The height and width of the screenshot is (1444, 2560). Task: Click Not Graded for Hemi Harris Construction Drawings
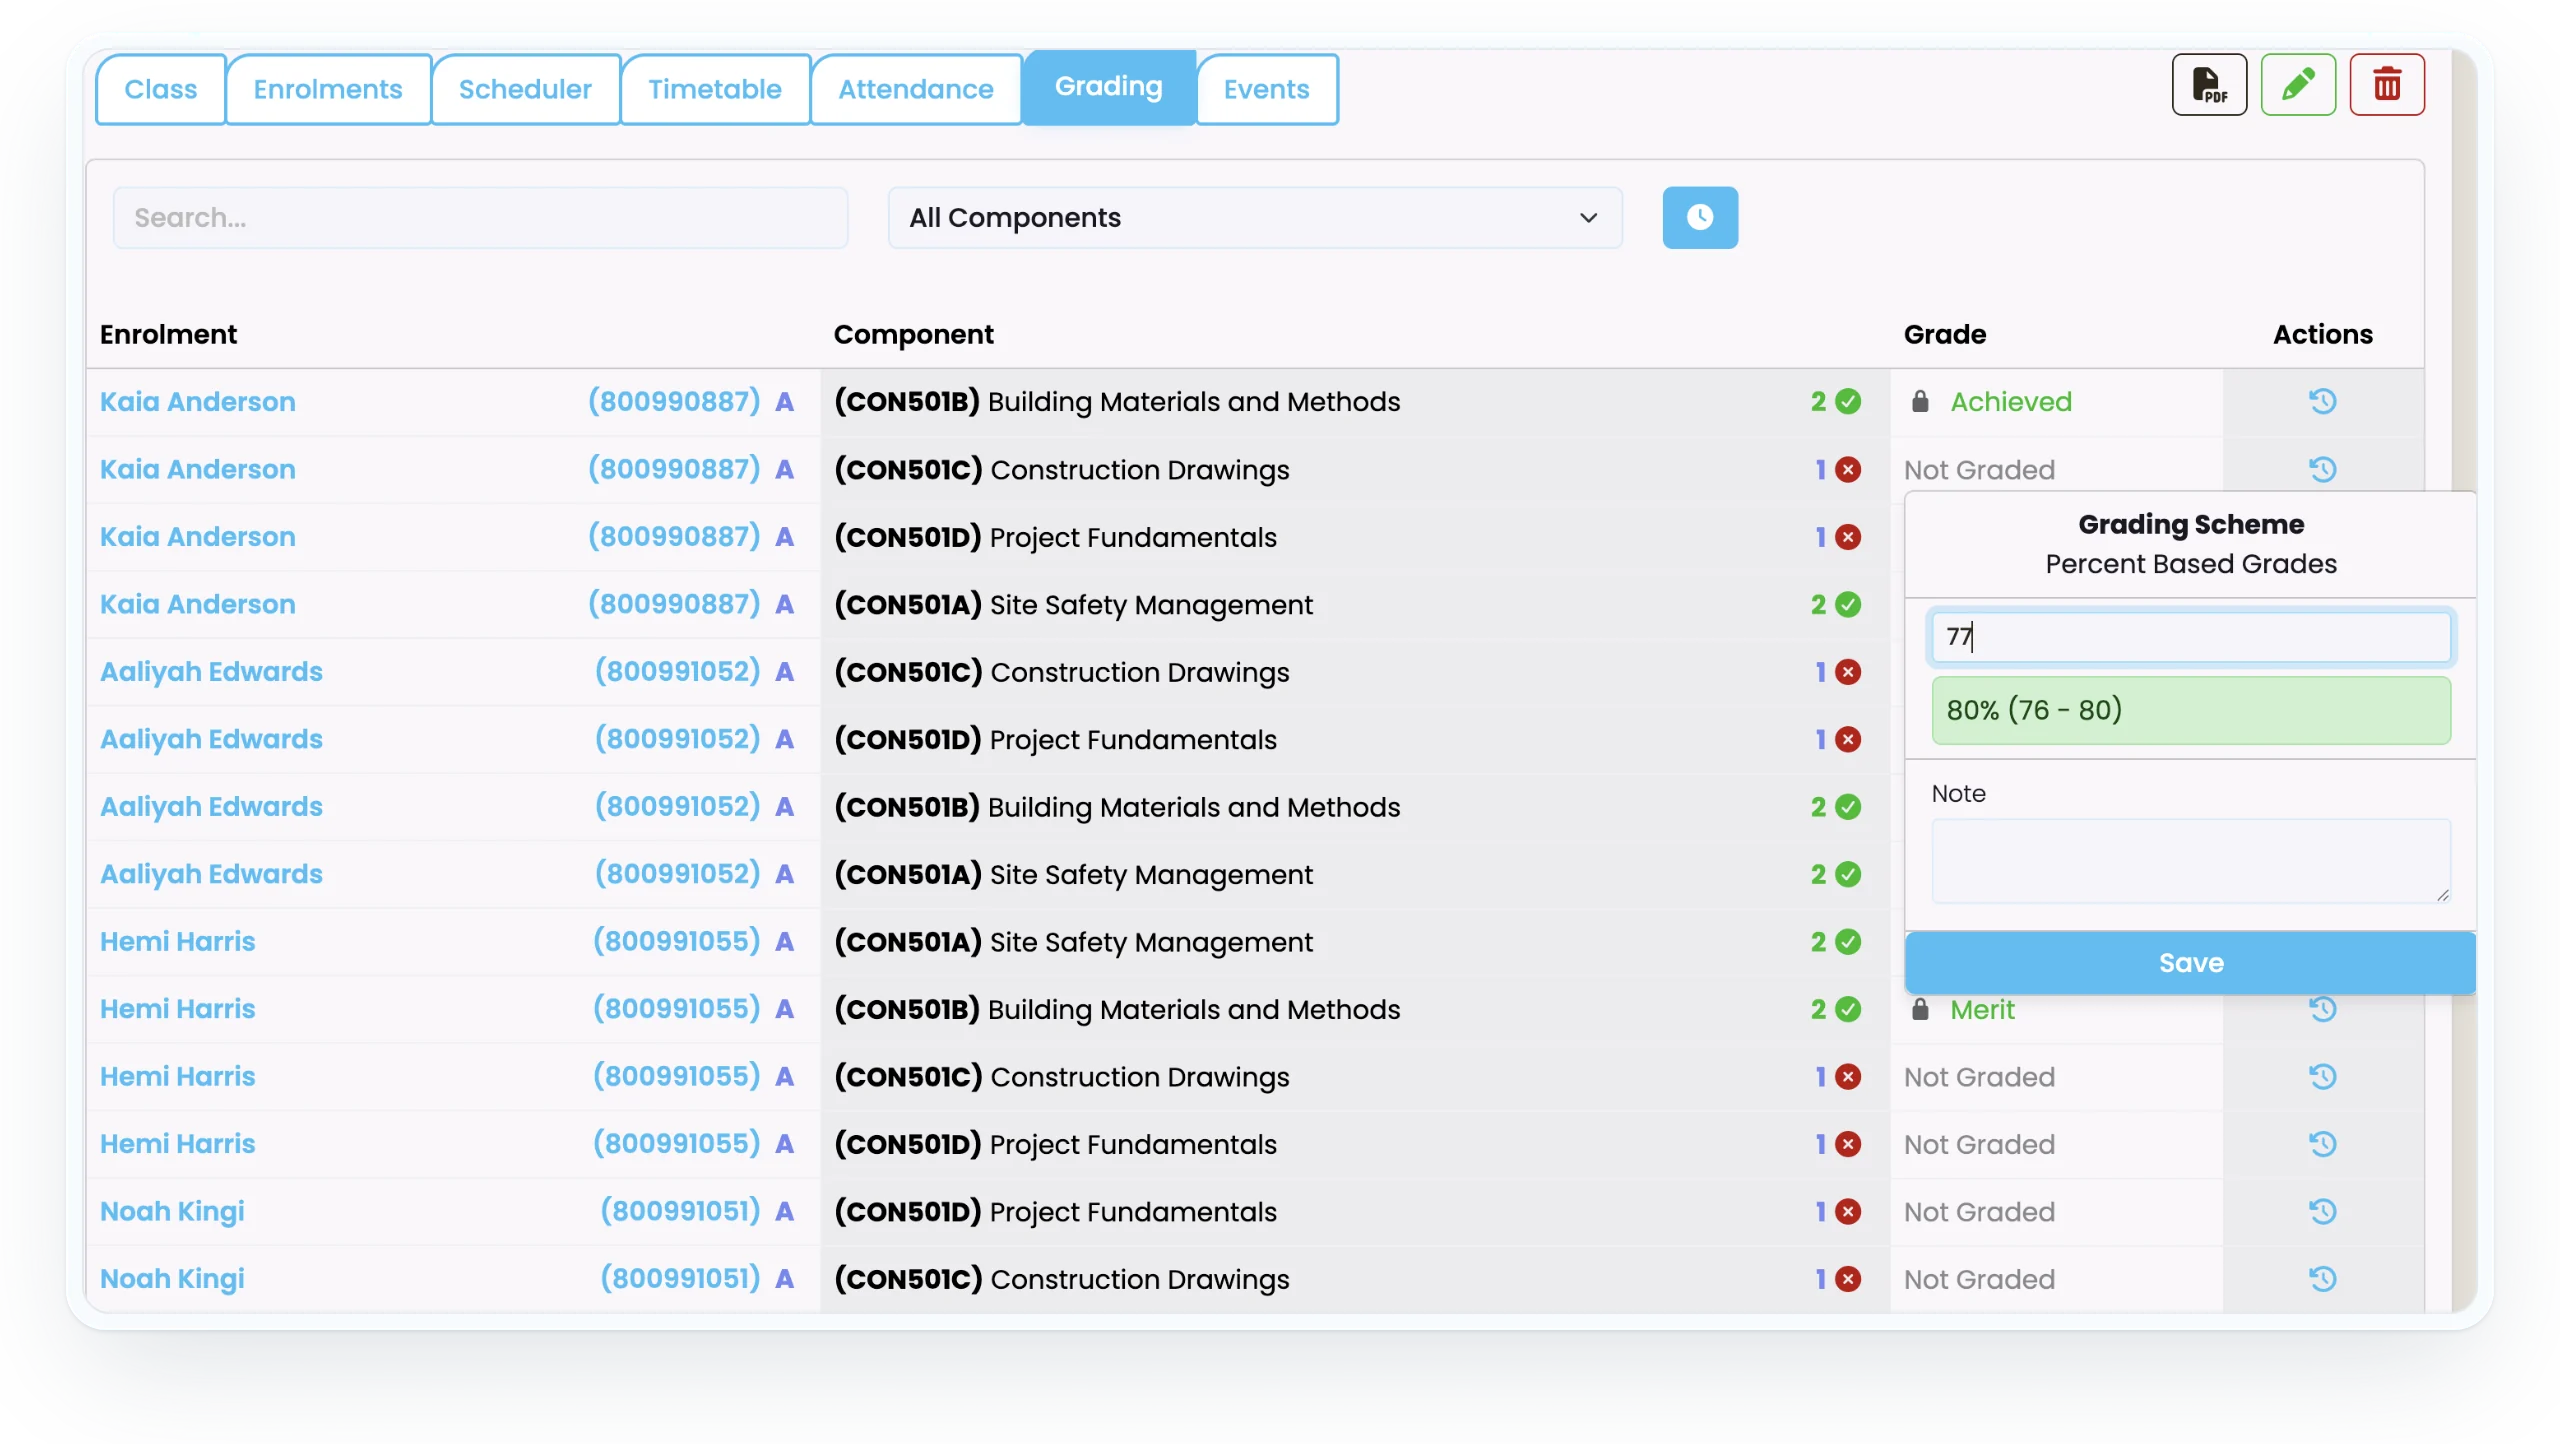pyautogui.click(x=1979, y=1077)
